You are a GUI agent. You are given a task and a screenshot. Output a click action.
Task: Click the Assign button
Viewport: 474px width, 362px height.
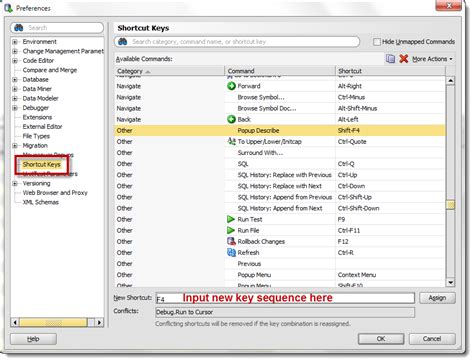[437, 298]
